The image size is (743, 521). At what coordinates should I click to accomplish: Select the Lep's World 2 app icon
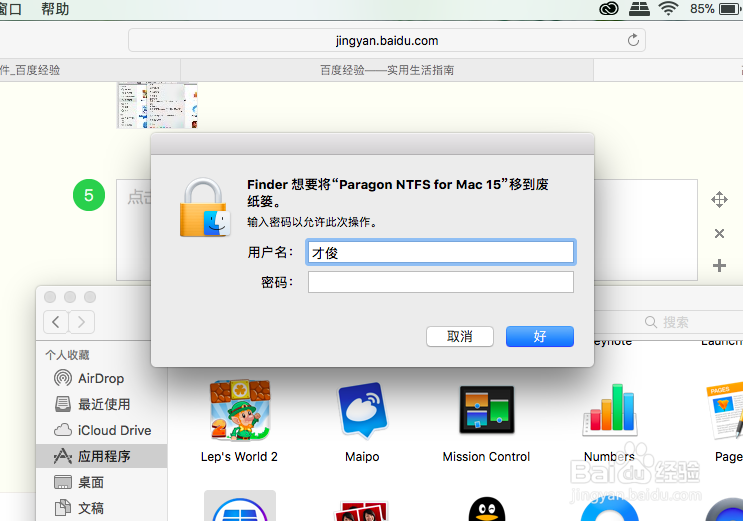click(x=240, y=410)
